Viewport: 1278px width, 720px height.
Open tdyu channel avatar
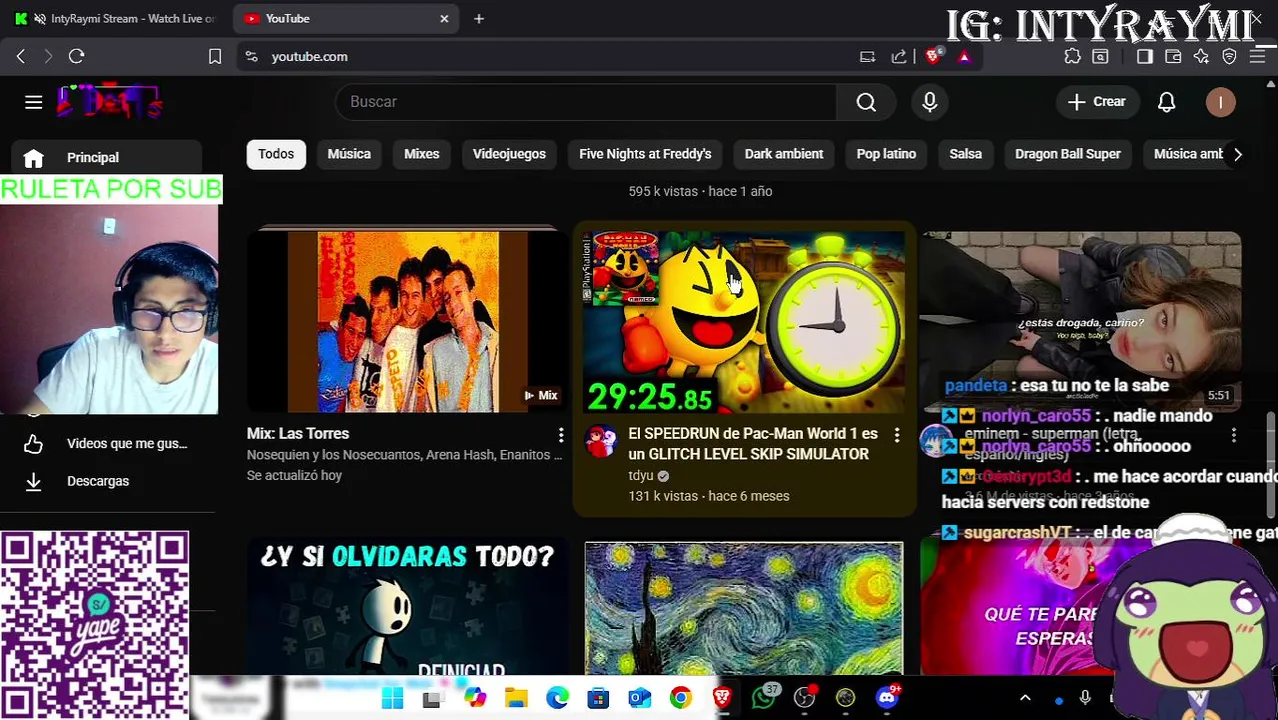601,441
